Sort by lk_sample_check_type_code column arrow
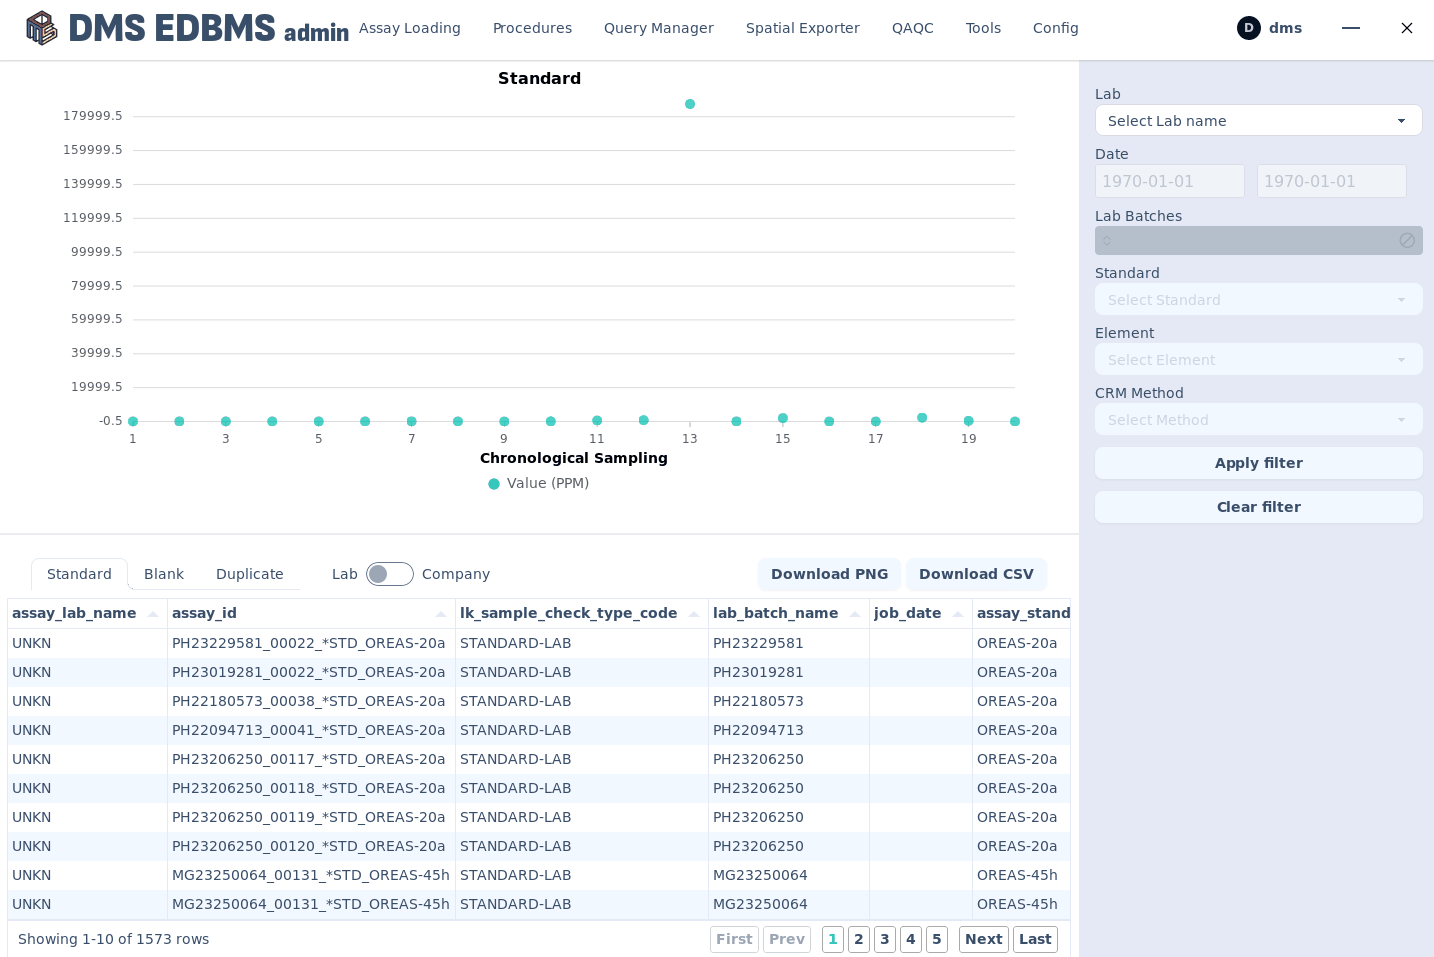Viewport: 1434px width, 957px height. (x=694, y=614)
